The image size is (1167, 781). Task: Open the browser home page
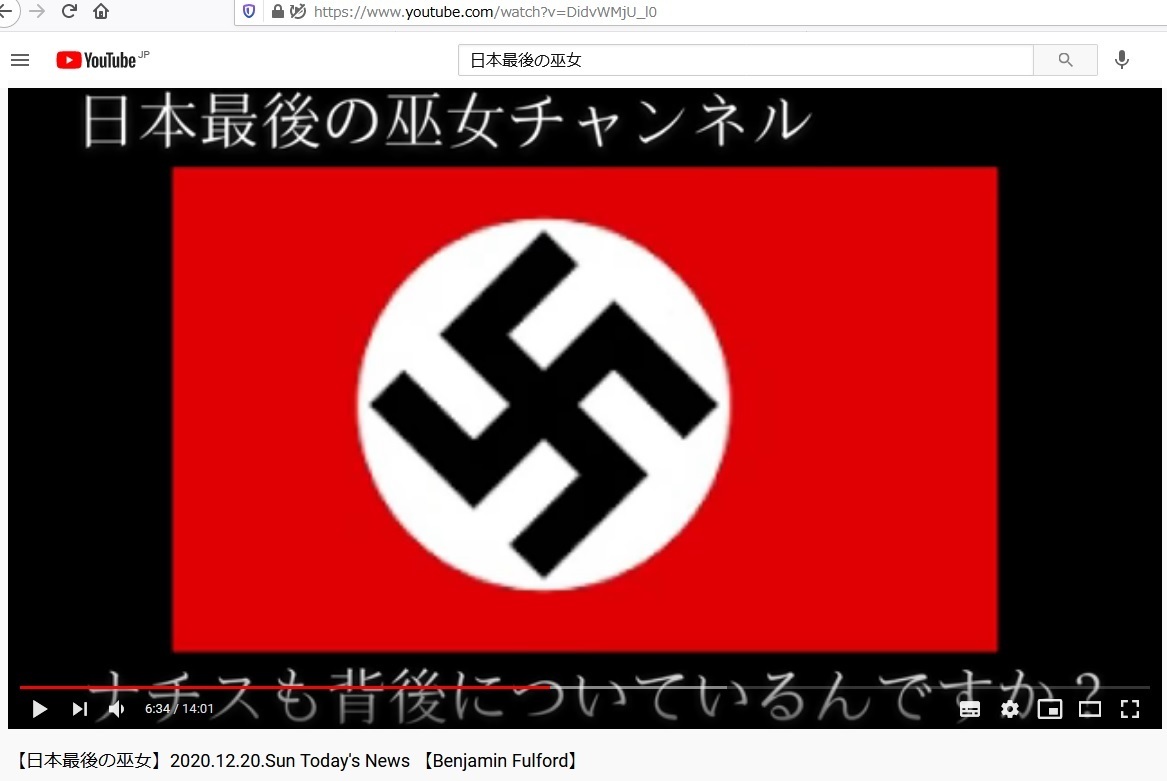coord(101,11)
